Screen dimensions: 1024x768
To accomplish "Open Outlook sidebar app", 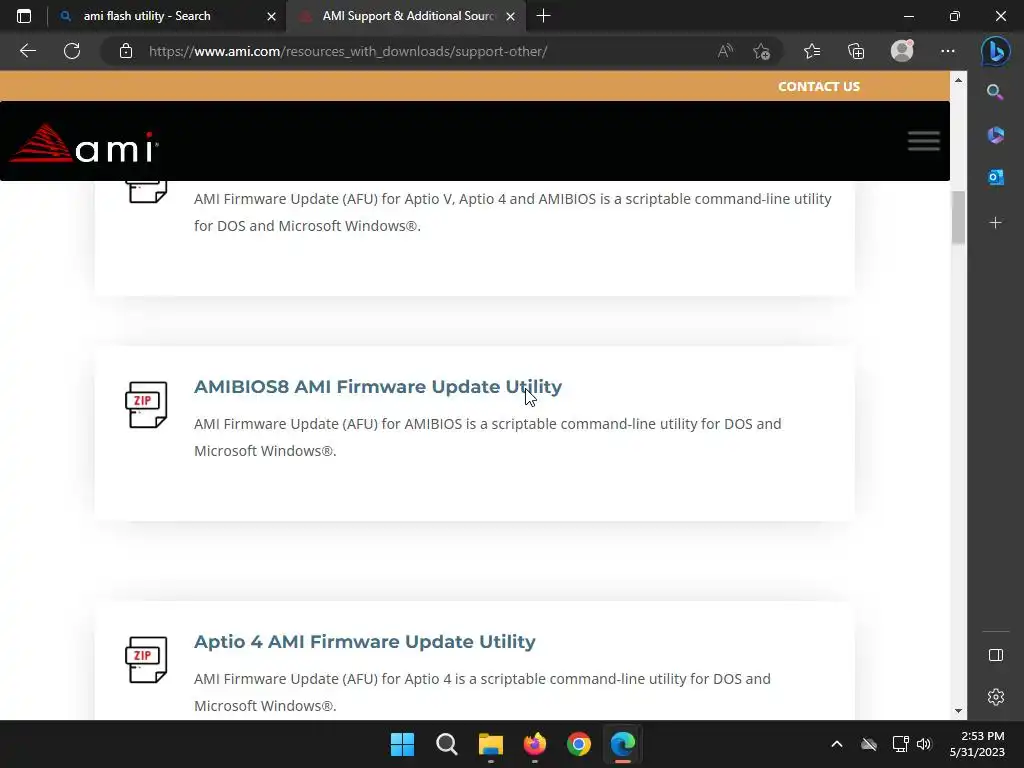I will pyautogui.click(x=995, y=177).
